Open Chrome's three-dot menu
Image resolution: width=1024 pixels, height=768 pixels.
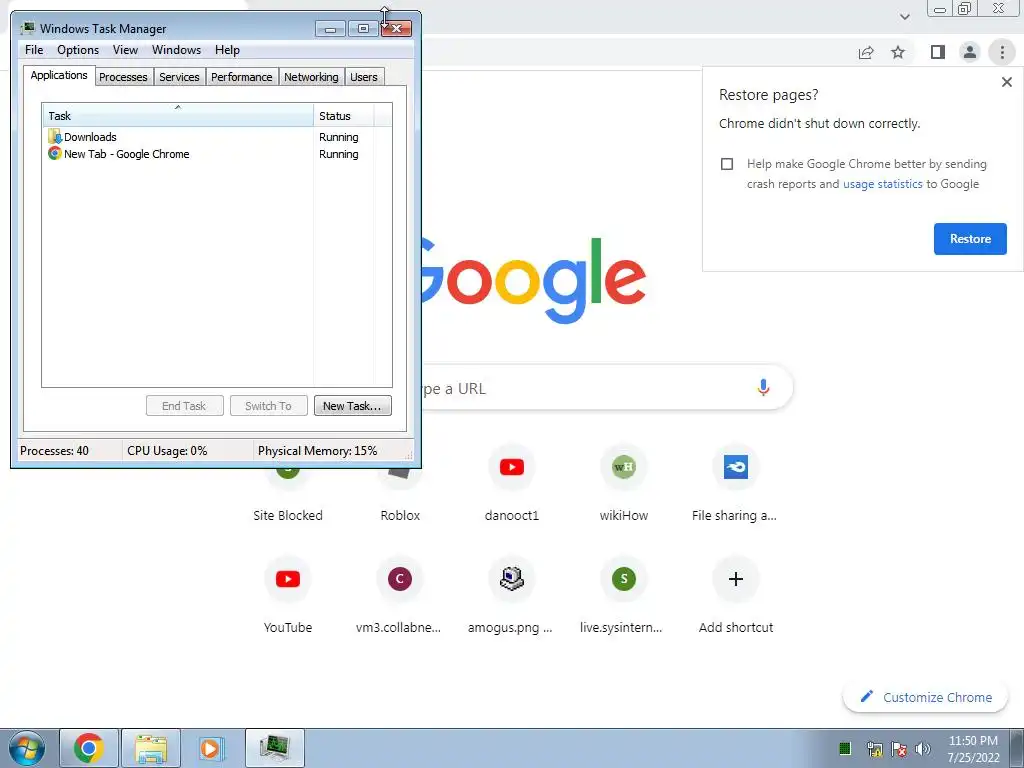tap(1002, 52)
